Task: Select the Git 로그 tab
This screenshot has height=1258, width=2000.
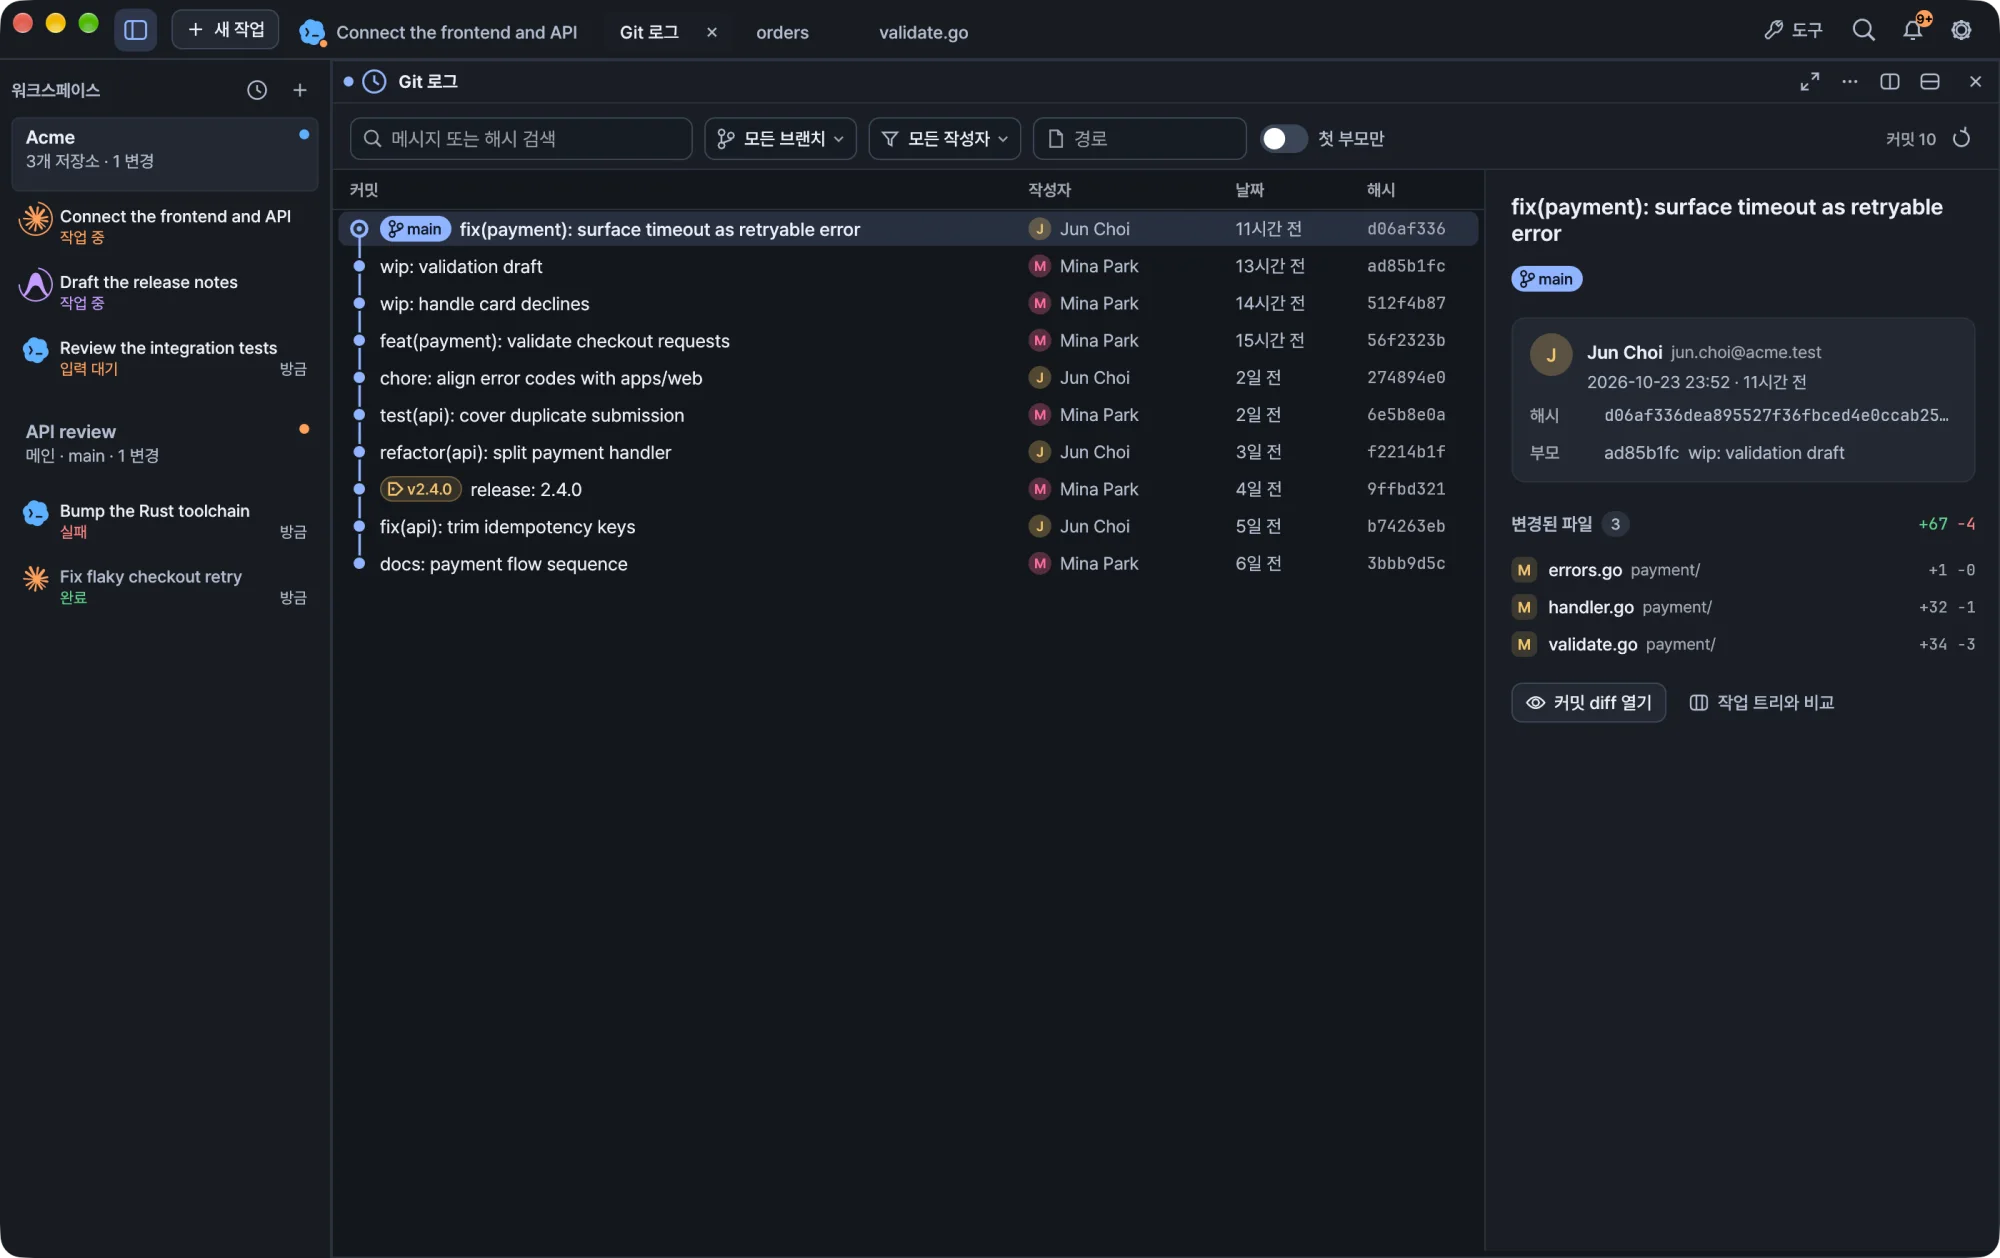Action: 649,32
